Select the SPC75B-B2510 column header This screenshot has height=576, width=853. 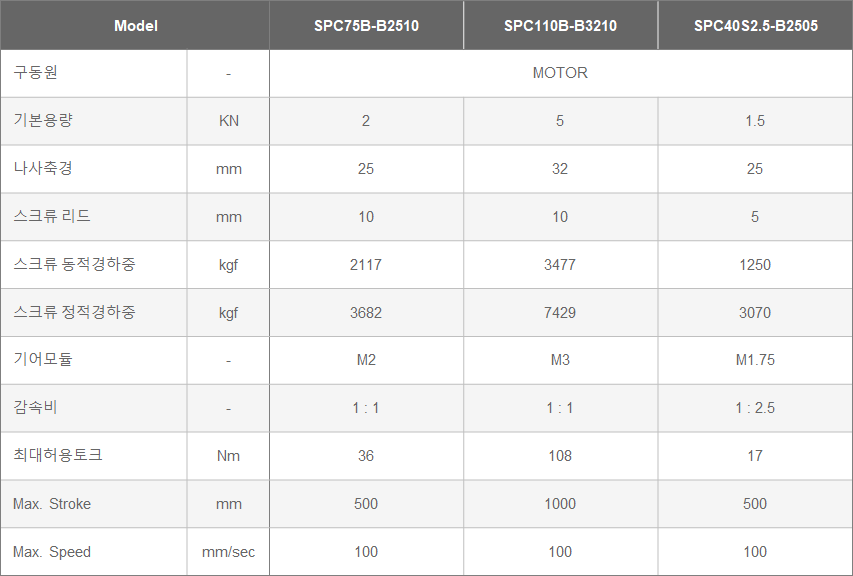(366, 26)
